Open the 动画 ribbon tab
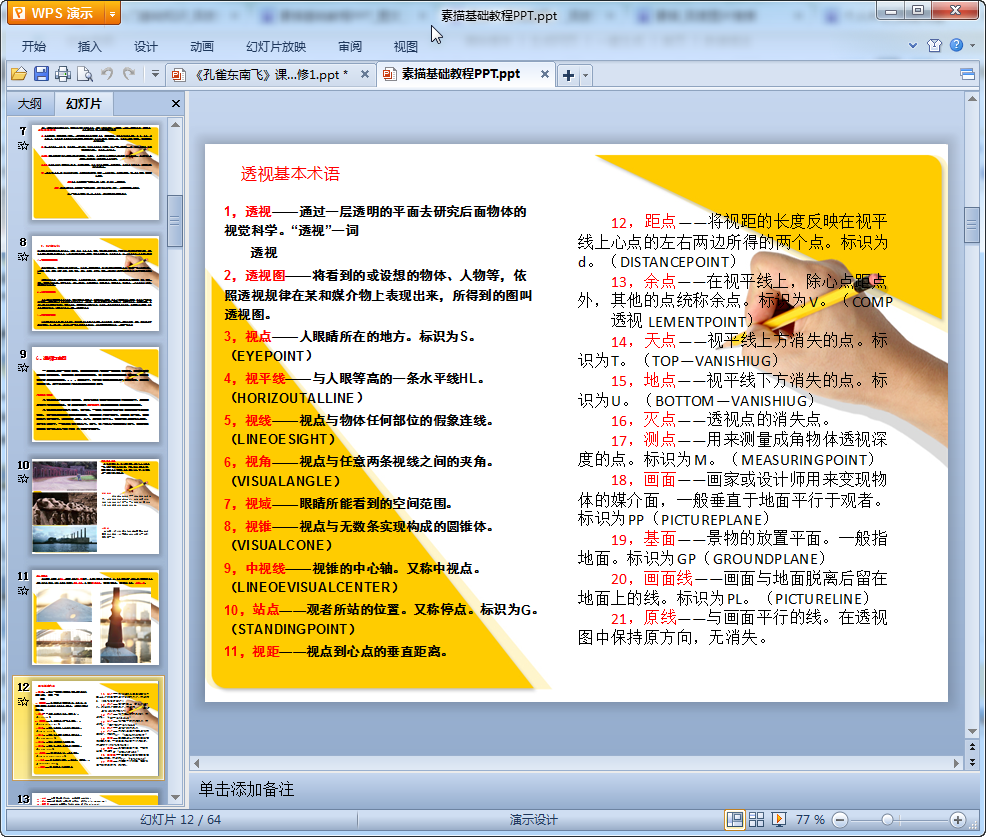 202,47
